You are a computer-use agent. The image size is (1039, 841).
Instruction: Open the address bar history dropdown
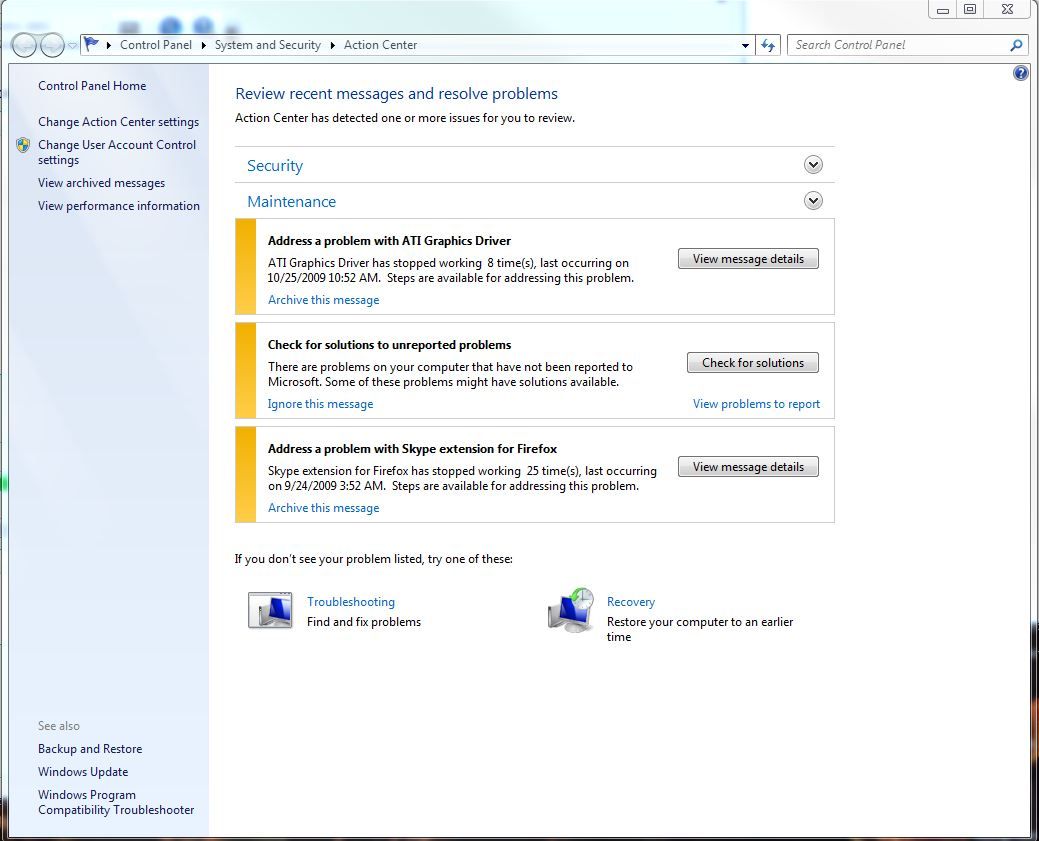[x=744, y=45]
